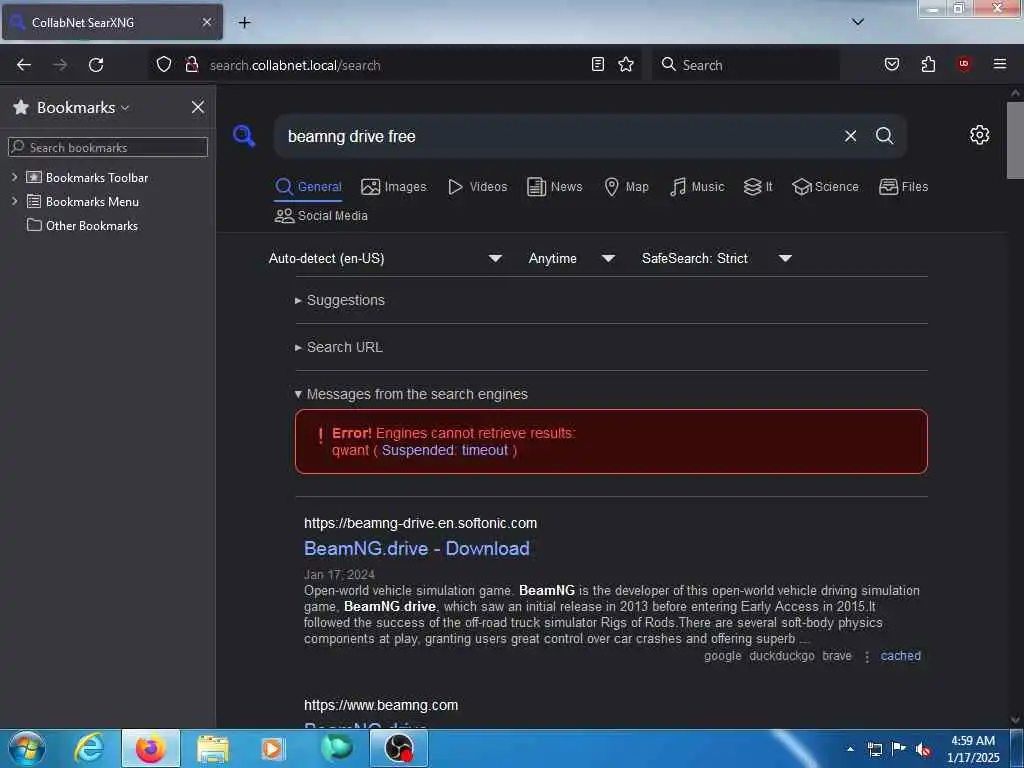Screen dimensions: 1024x768
Task: Bookmark this page with star icon
Action: [626, 64]
